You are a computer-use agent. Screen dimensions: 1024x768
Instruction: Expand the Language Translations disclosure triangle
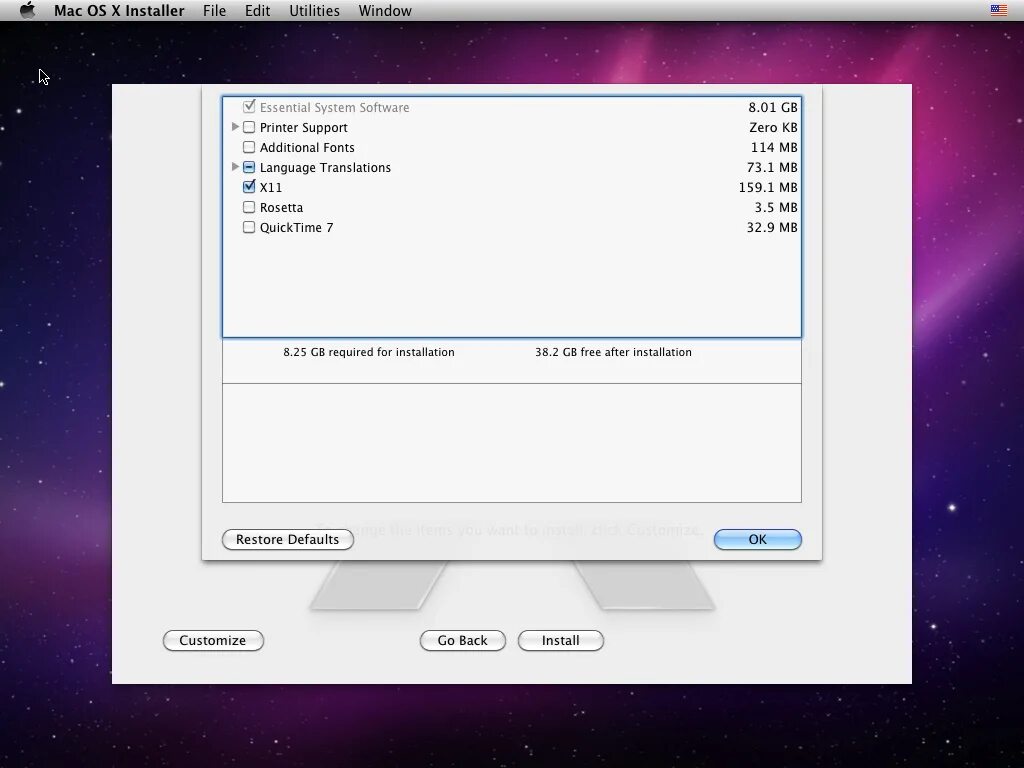(235, 167)
